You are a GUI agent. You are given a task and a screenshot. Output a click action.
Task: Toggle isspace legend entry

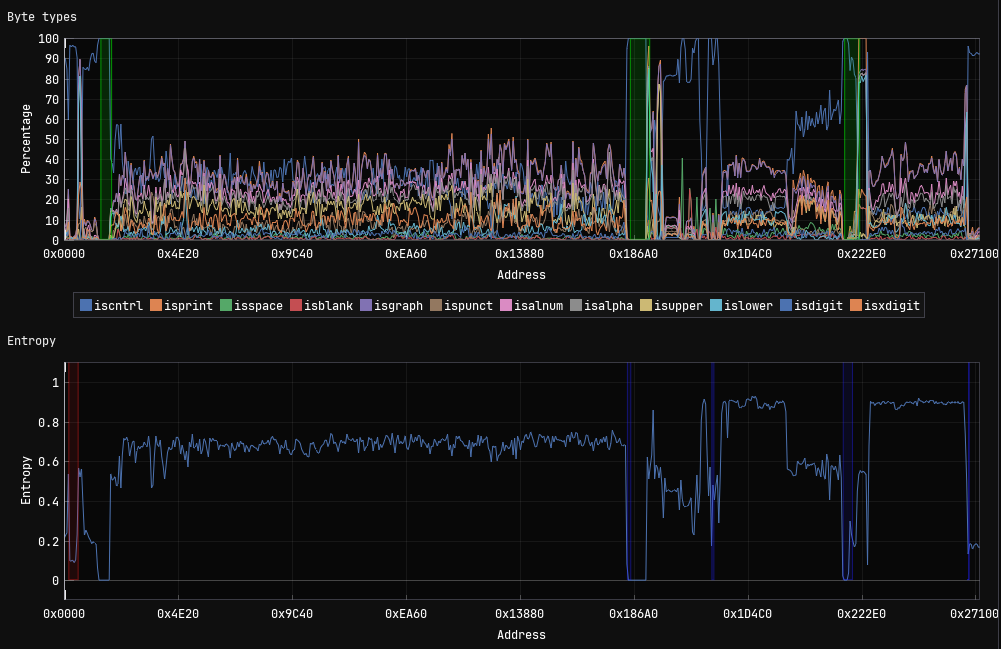(x=251, y=306)
